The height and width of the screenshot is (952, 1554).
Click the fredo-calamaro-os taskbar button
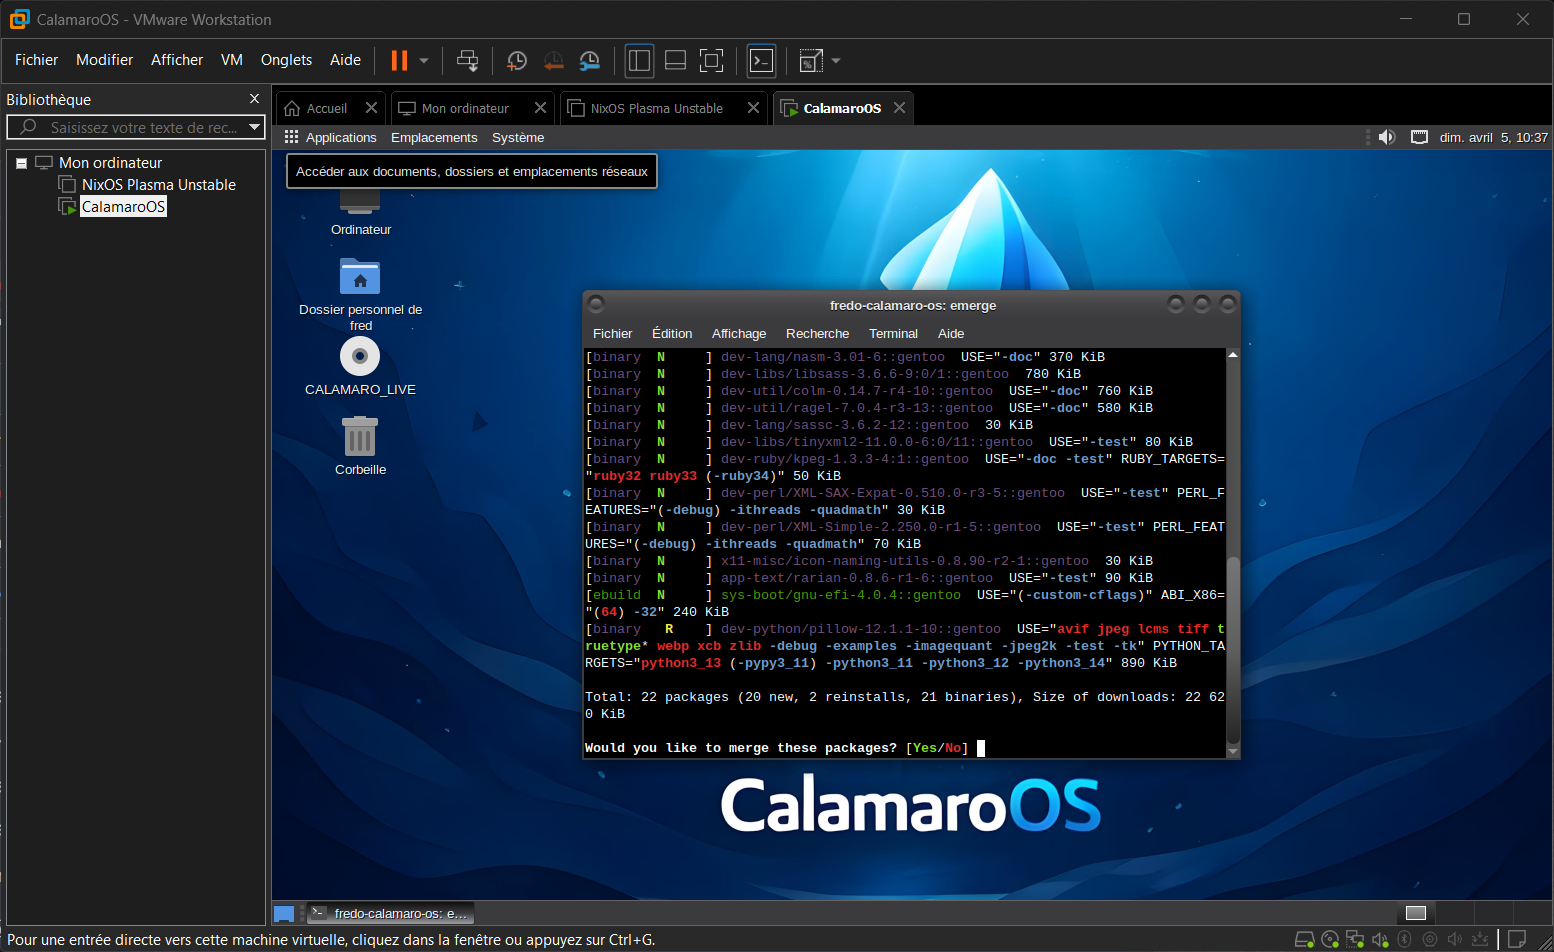coord(389,913)
